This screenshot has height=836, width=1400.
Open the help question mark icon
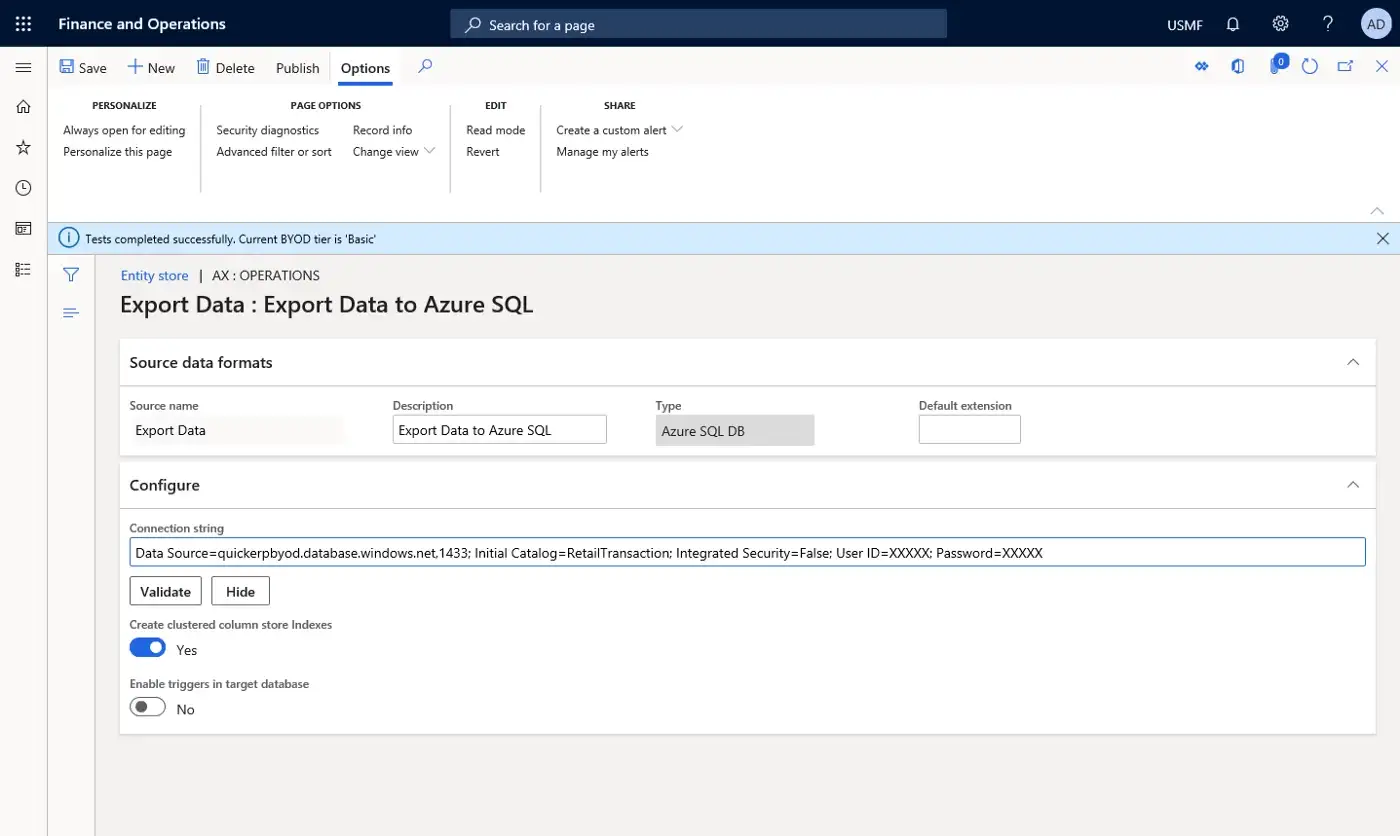[x=1328, y=24]
